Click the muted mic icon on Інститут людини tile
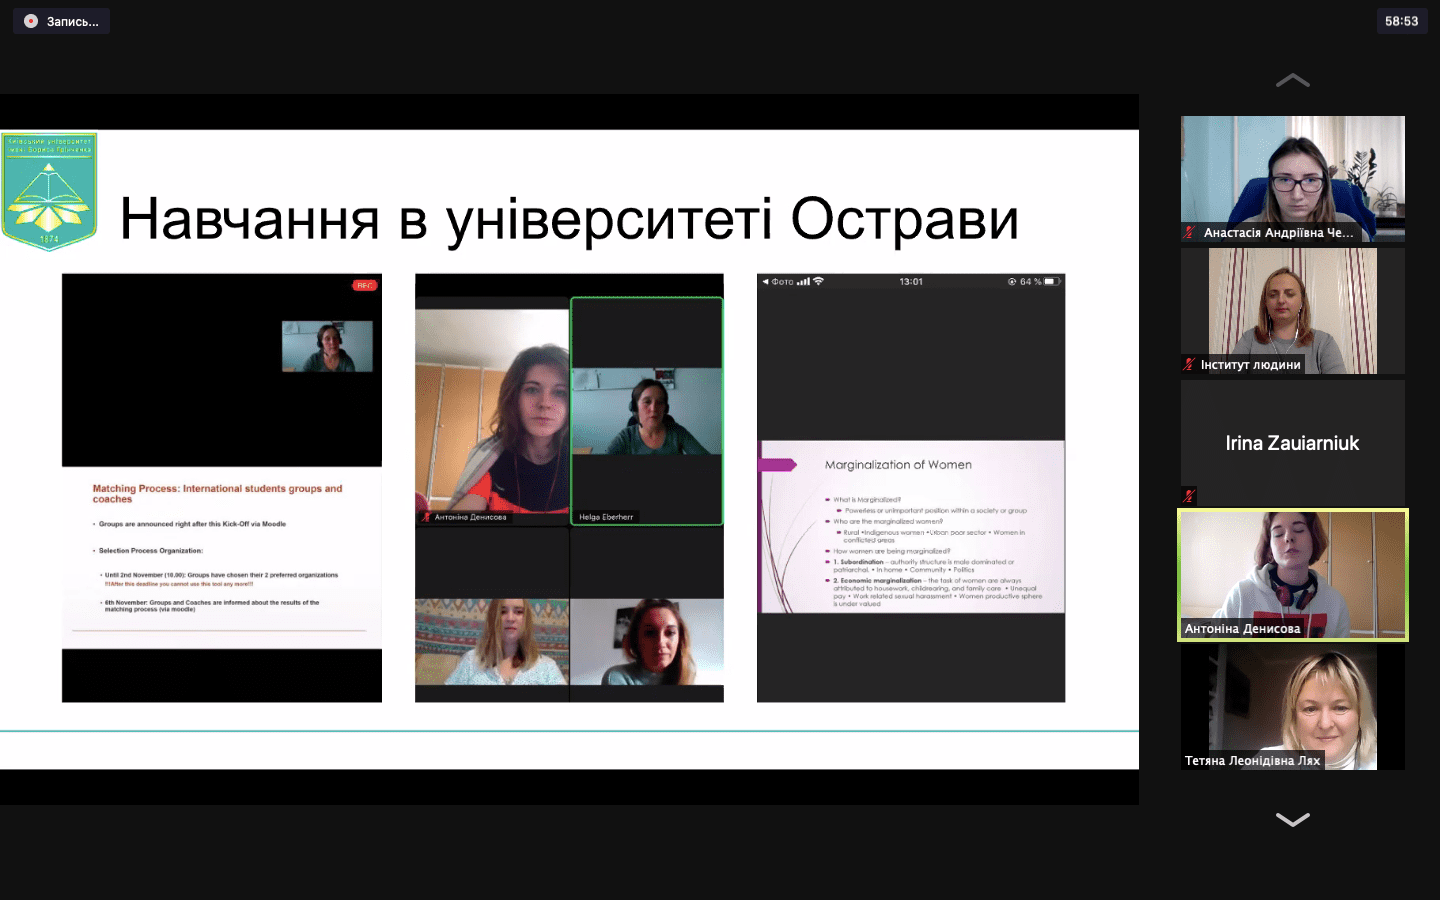1440x900 pixels. [x=1189, y=364]
